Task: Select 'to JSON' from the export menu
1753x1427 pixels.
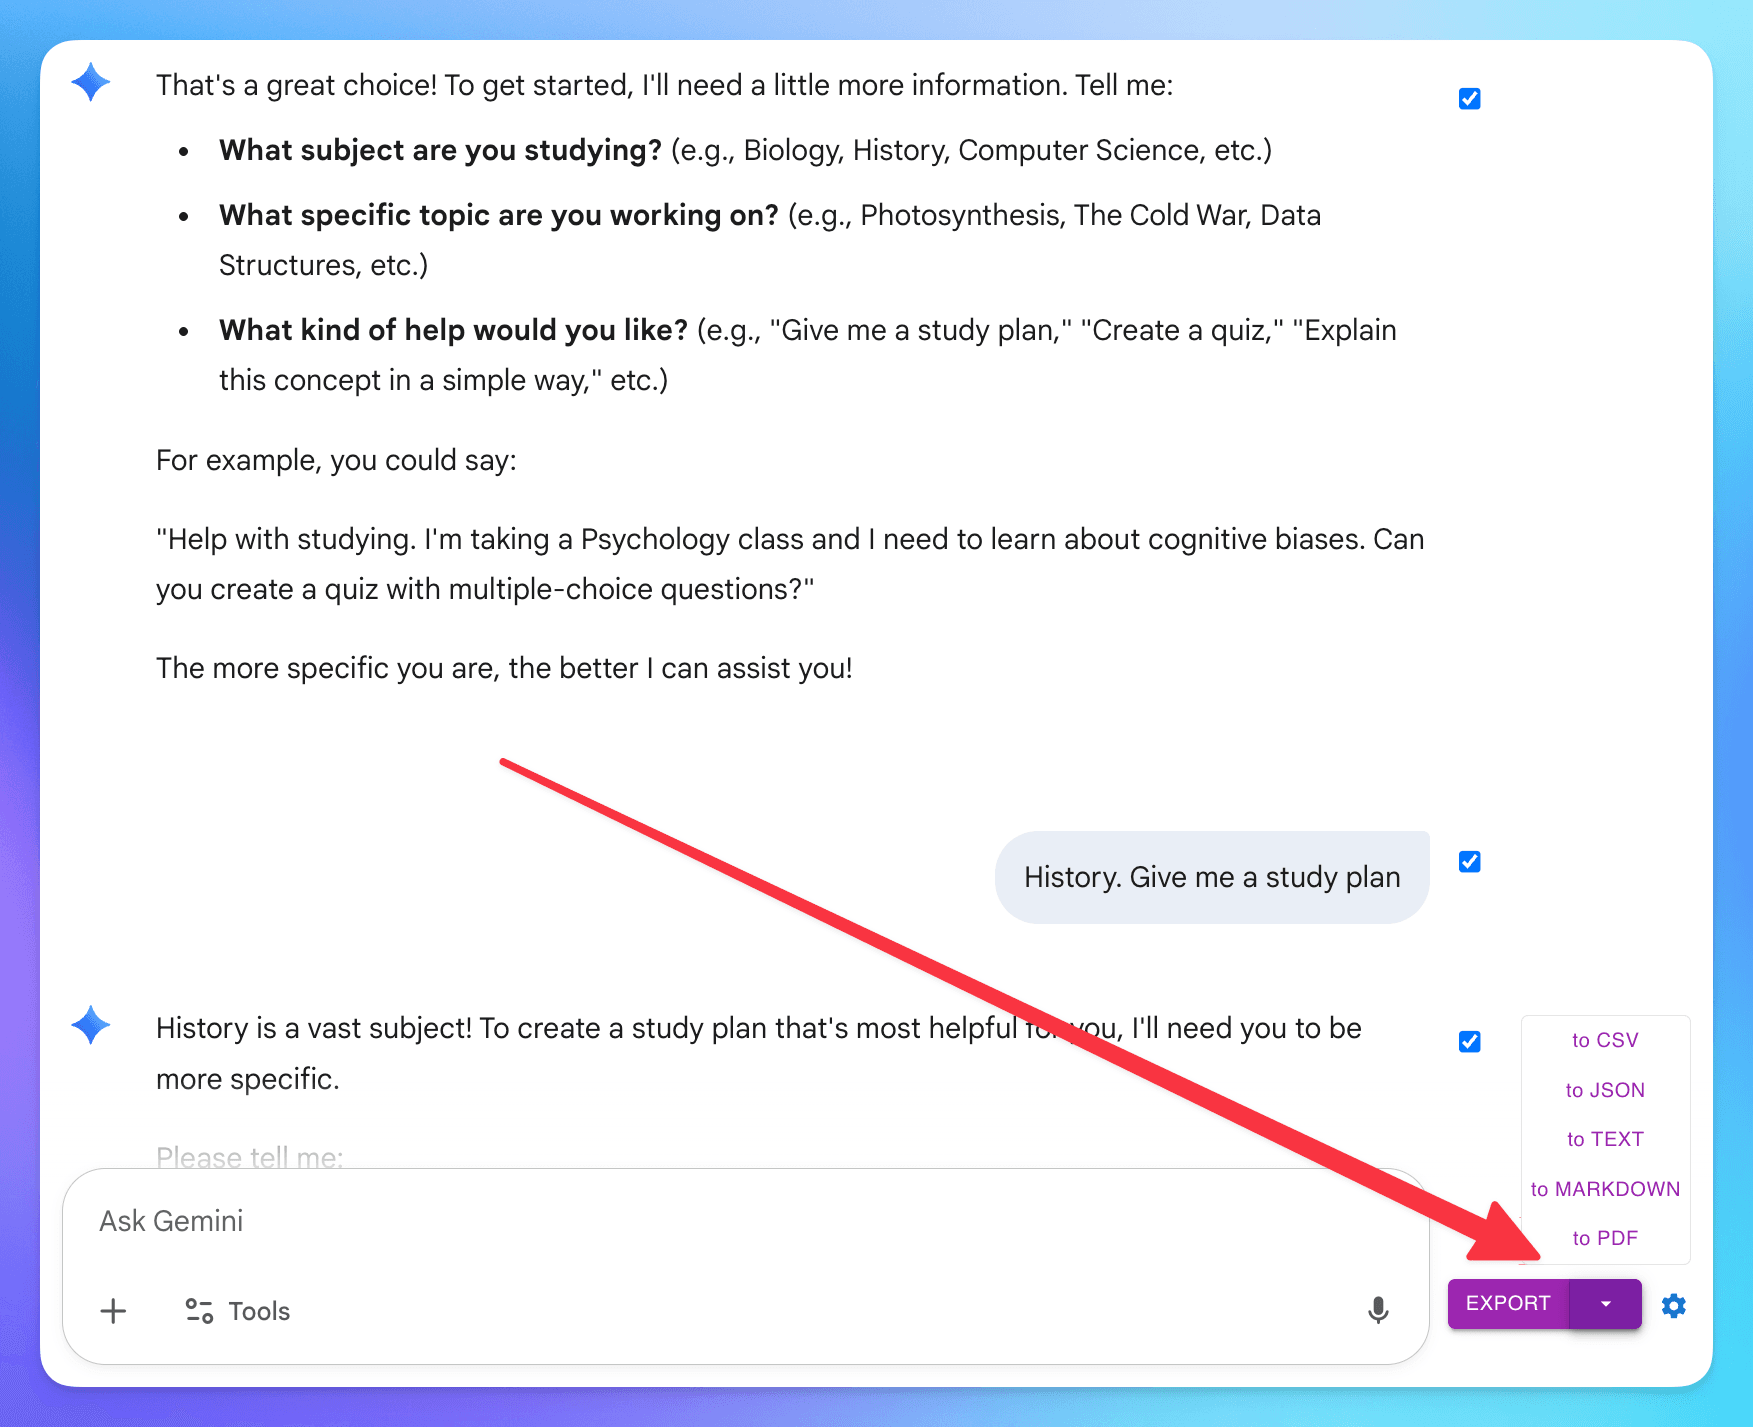Action: click(1604, 1090)
